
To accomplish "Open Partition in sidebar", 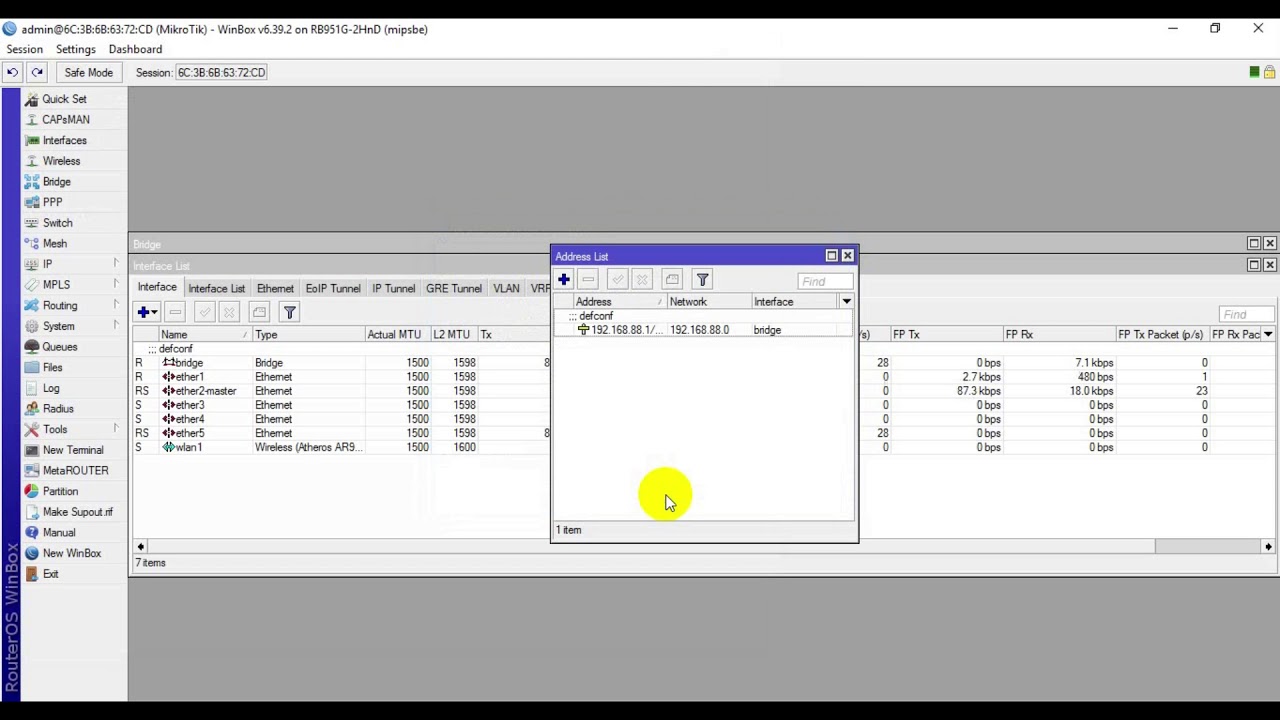I will coord(60,492).
